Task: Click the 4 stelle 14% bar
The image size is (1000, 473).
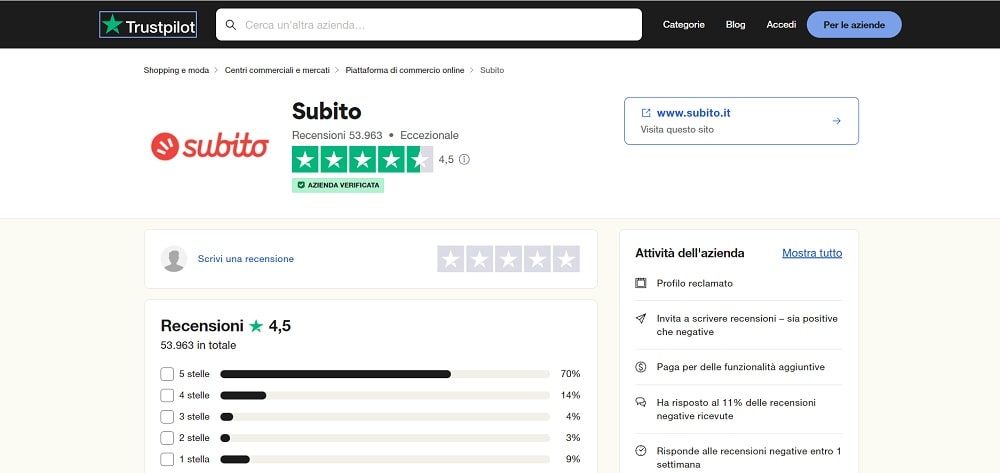Action: (385, 395)
